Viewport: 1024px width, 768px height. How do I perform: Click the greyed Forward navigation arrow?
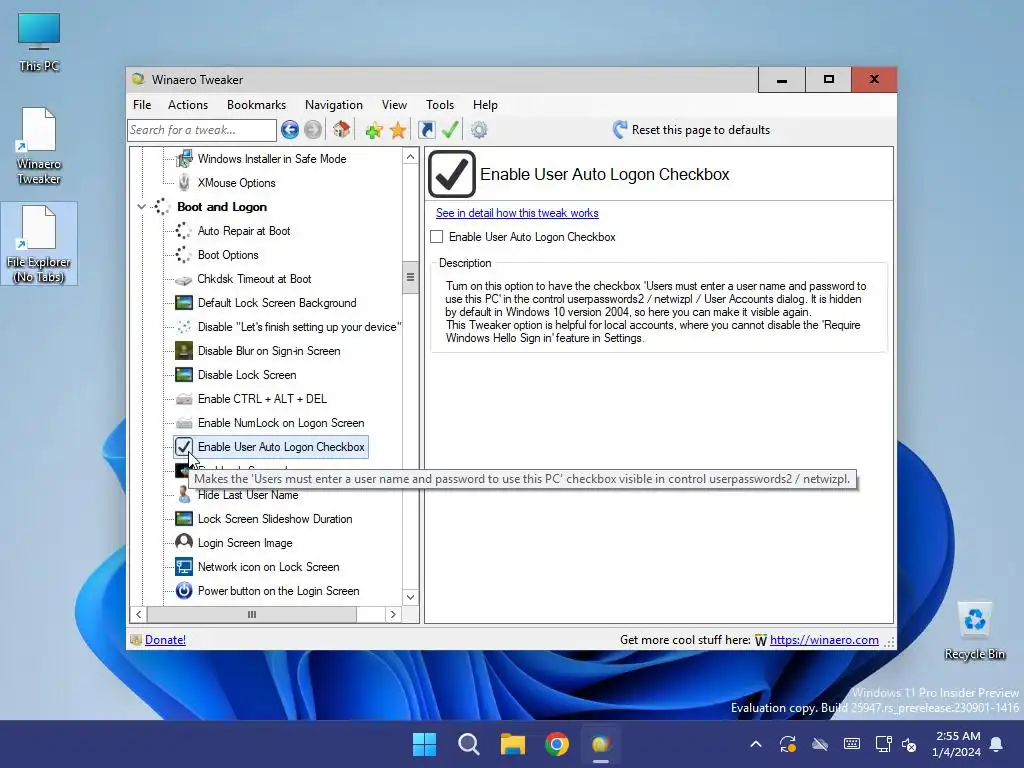[x=313, y=130]
